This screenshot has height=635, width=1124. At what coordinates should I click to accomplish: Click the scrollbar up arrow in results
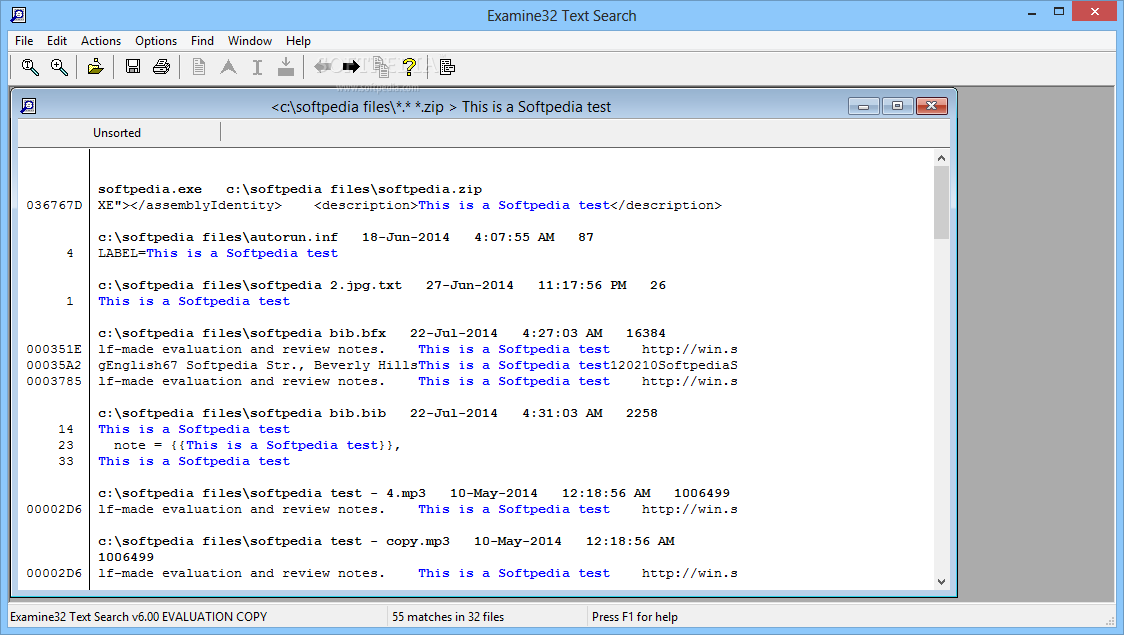point(941,158)
